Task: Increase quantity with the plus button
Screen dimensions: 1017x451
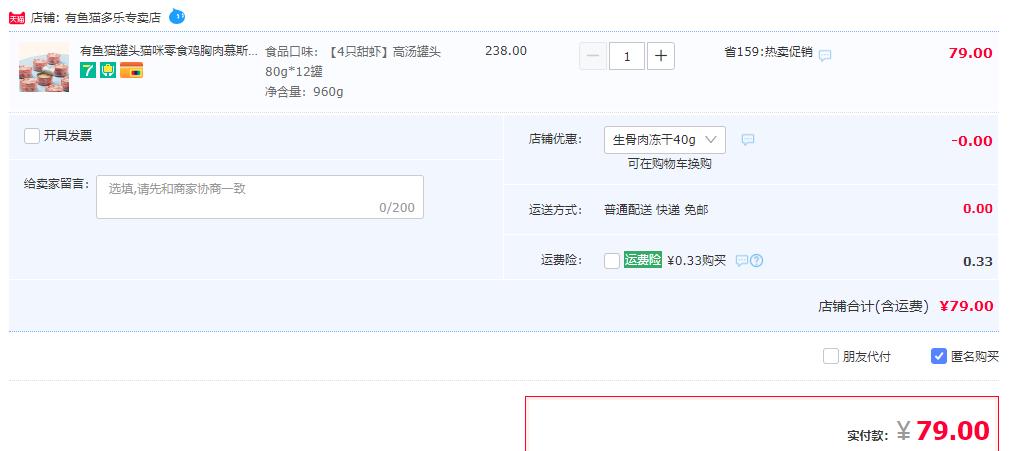Action: point(660,56)
